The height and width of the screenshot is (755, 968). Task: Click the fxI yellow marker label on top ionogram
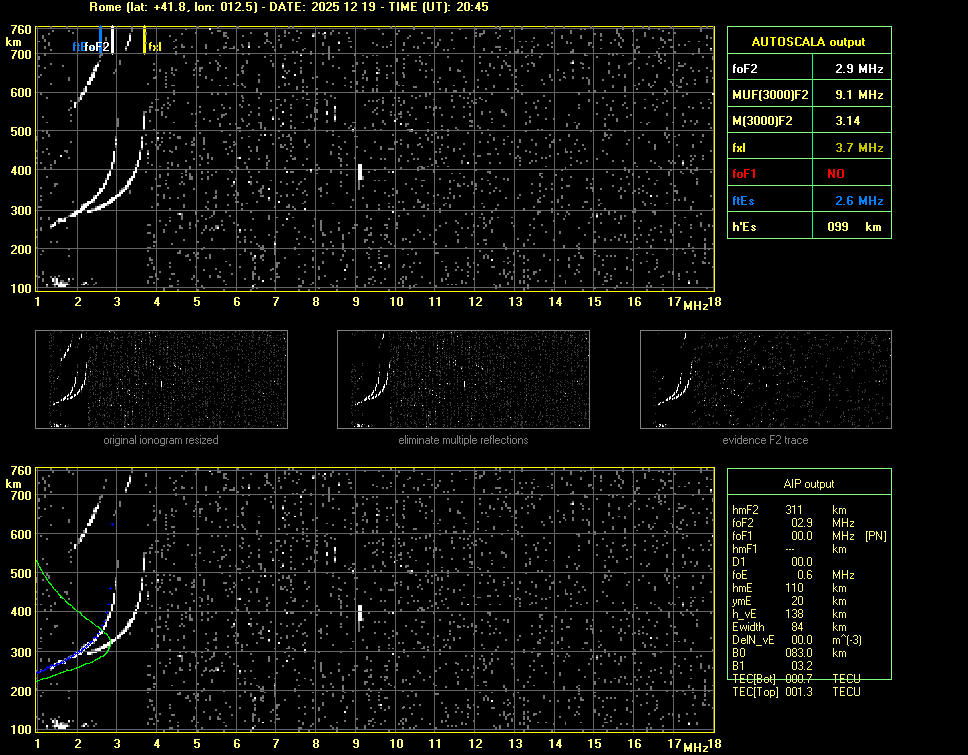(154, 46)
